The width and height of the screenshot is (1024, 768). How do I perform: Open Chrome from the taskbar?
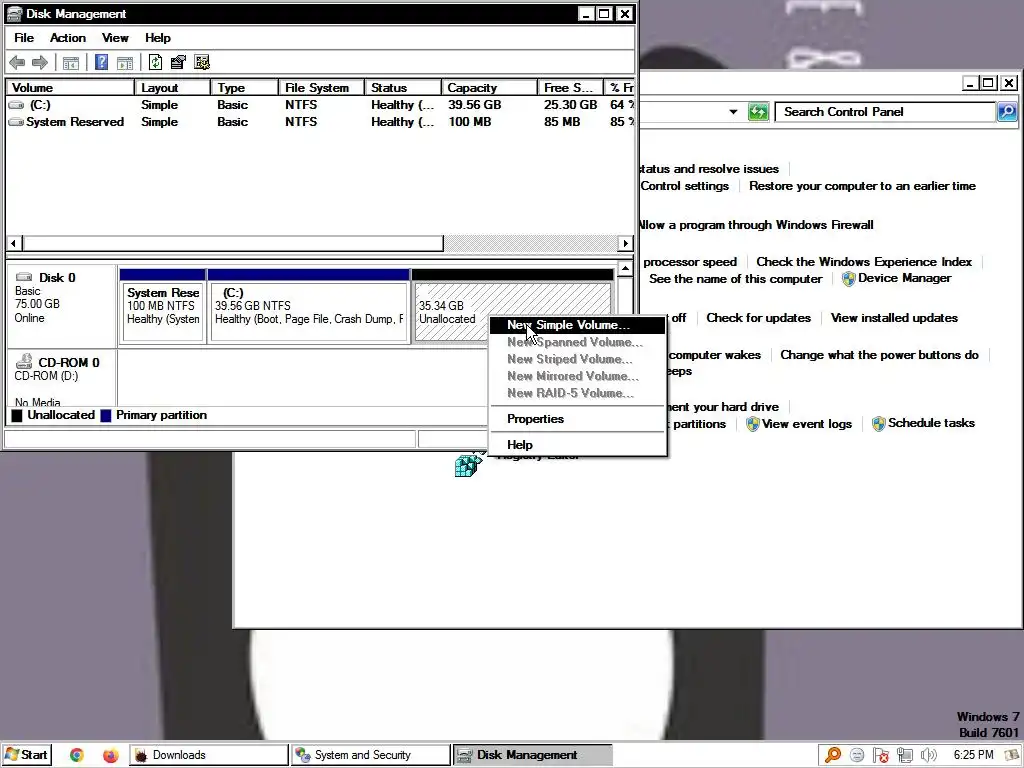click(x=77, y=755)
